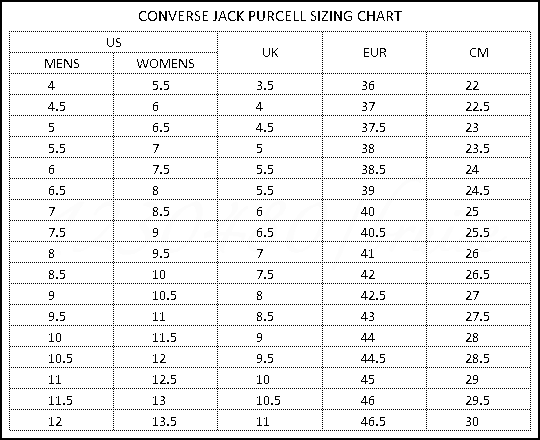540x440 pixels.
Task: Select the 26.5 CM cell
Action: 479,274
